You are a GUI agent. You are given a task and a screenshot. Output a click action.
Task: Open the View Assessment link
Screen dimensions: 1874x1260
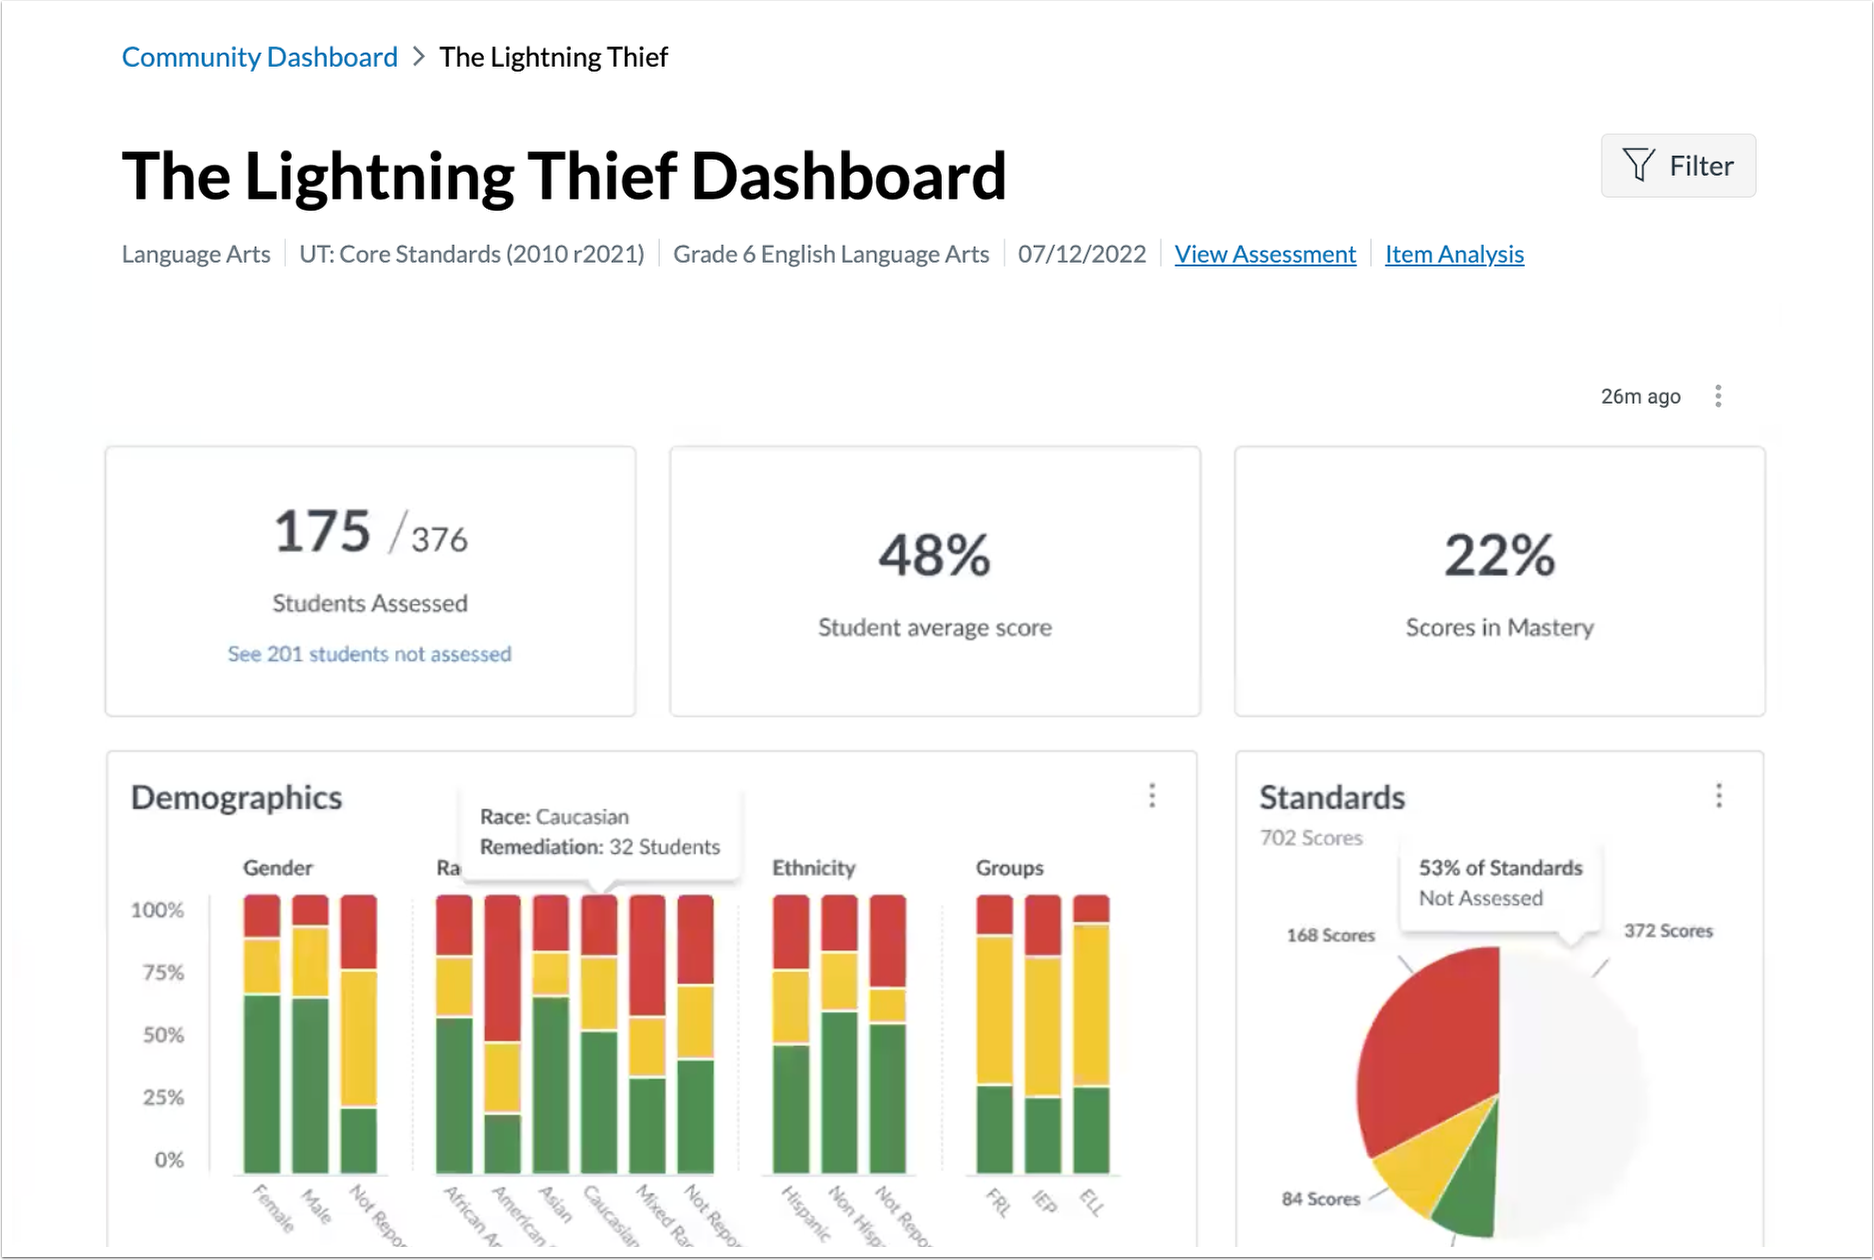pyautogui.click(x=1264, y=254)
